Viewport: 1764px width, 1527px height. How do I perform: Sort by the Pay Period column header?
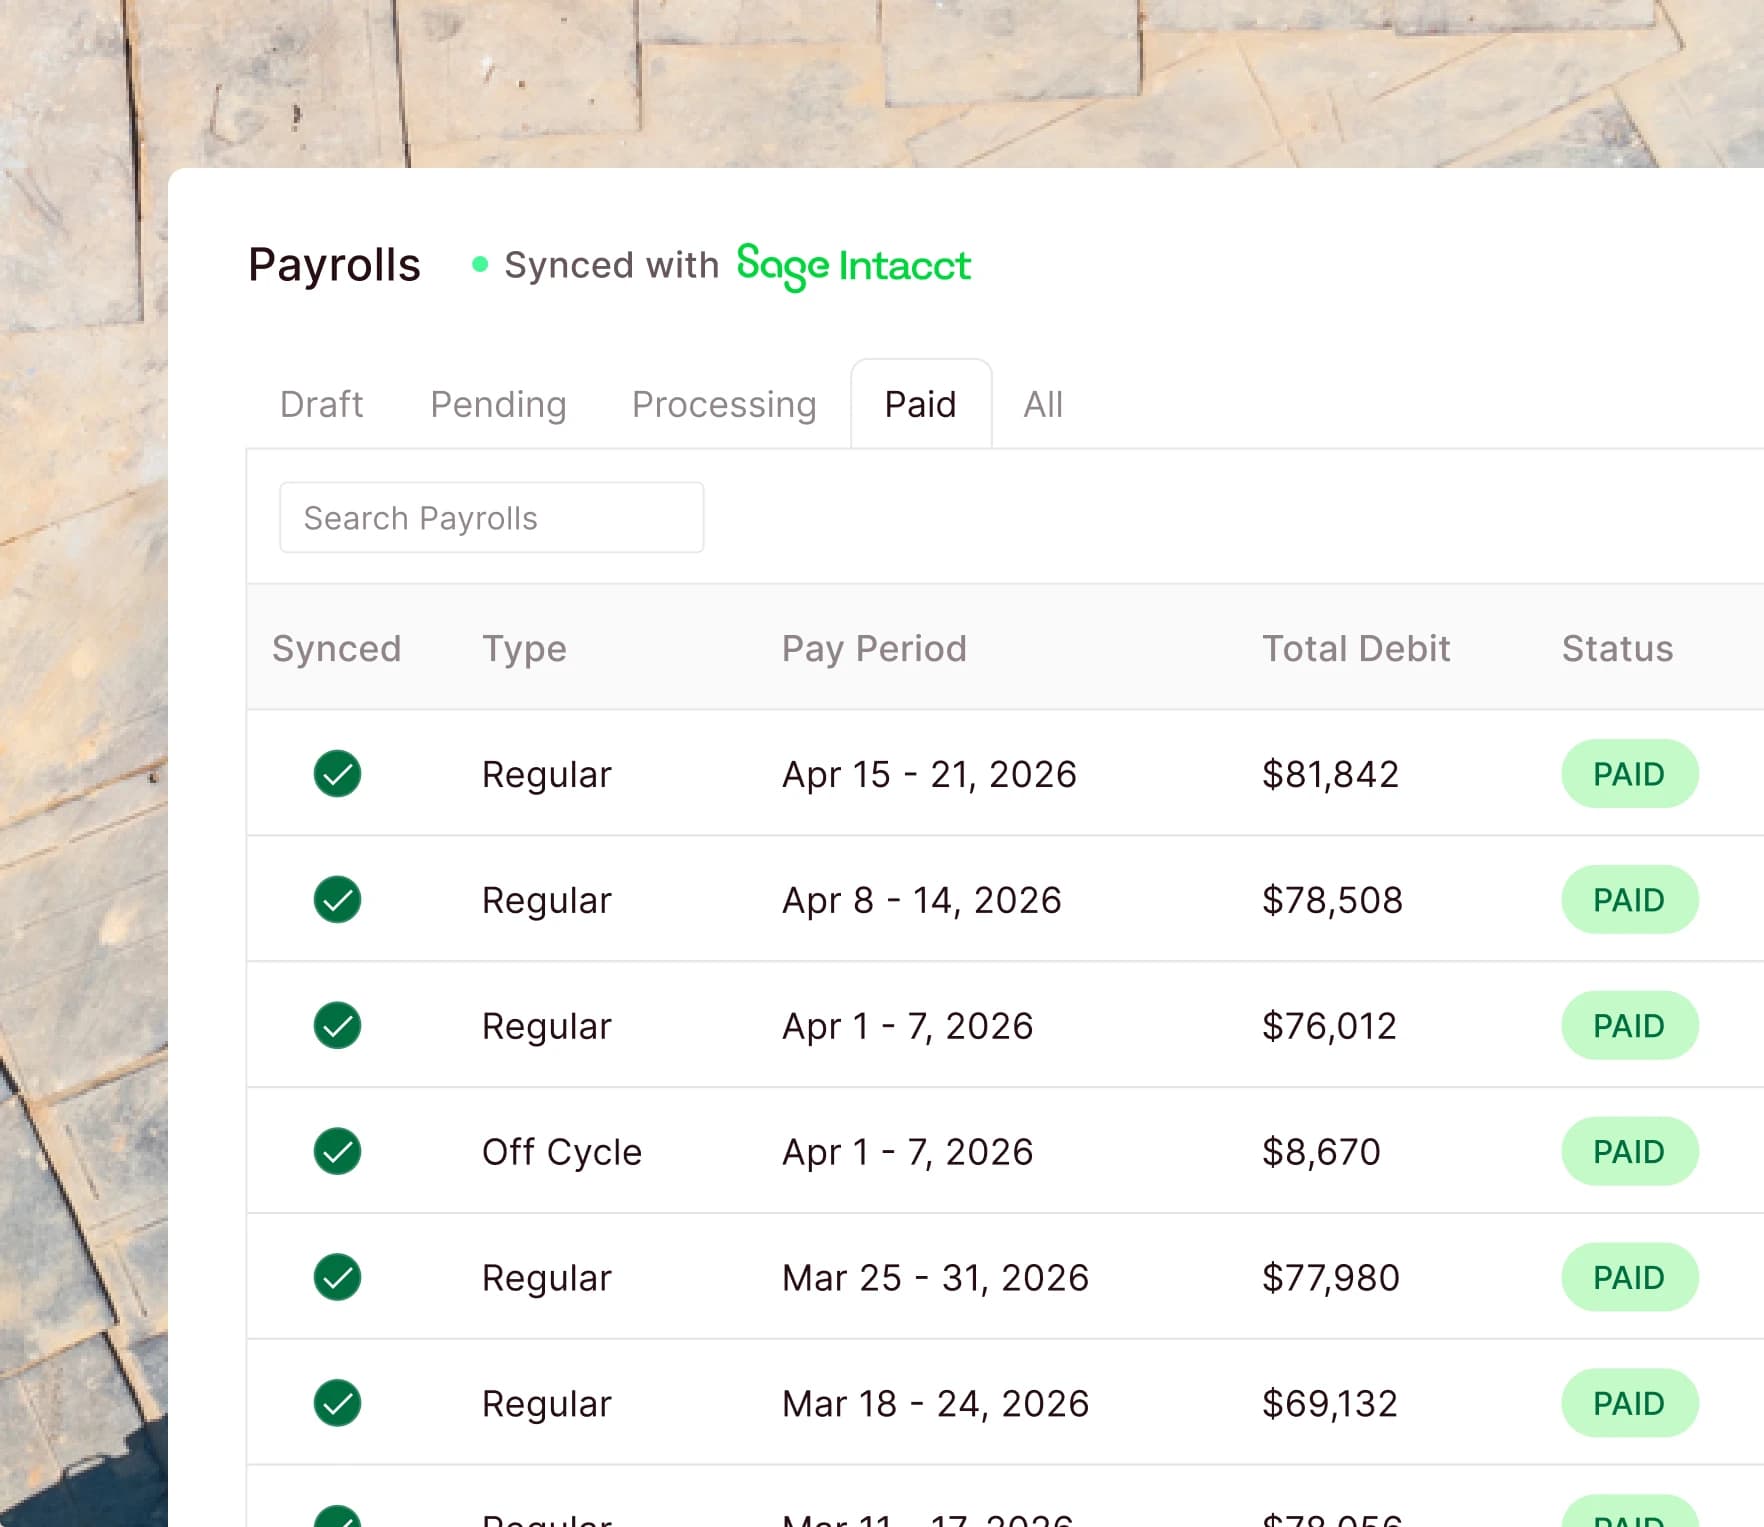coord(874,648)
